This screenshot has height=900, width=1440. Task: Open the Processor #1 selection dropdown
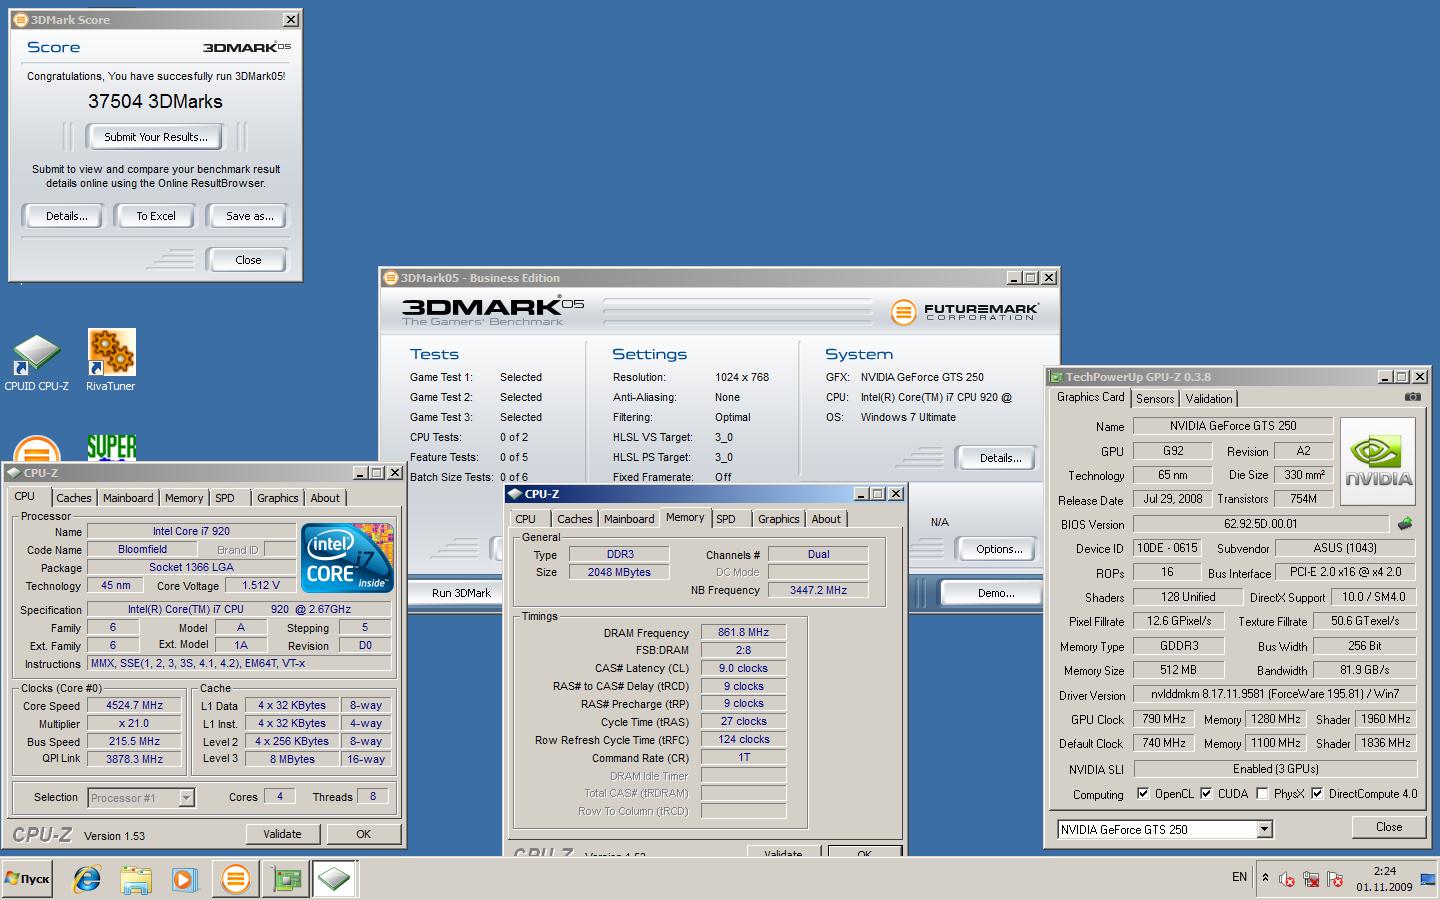pyautogui.click(x=186, y=797)
